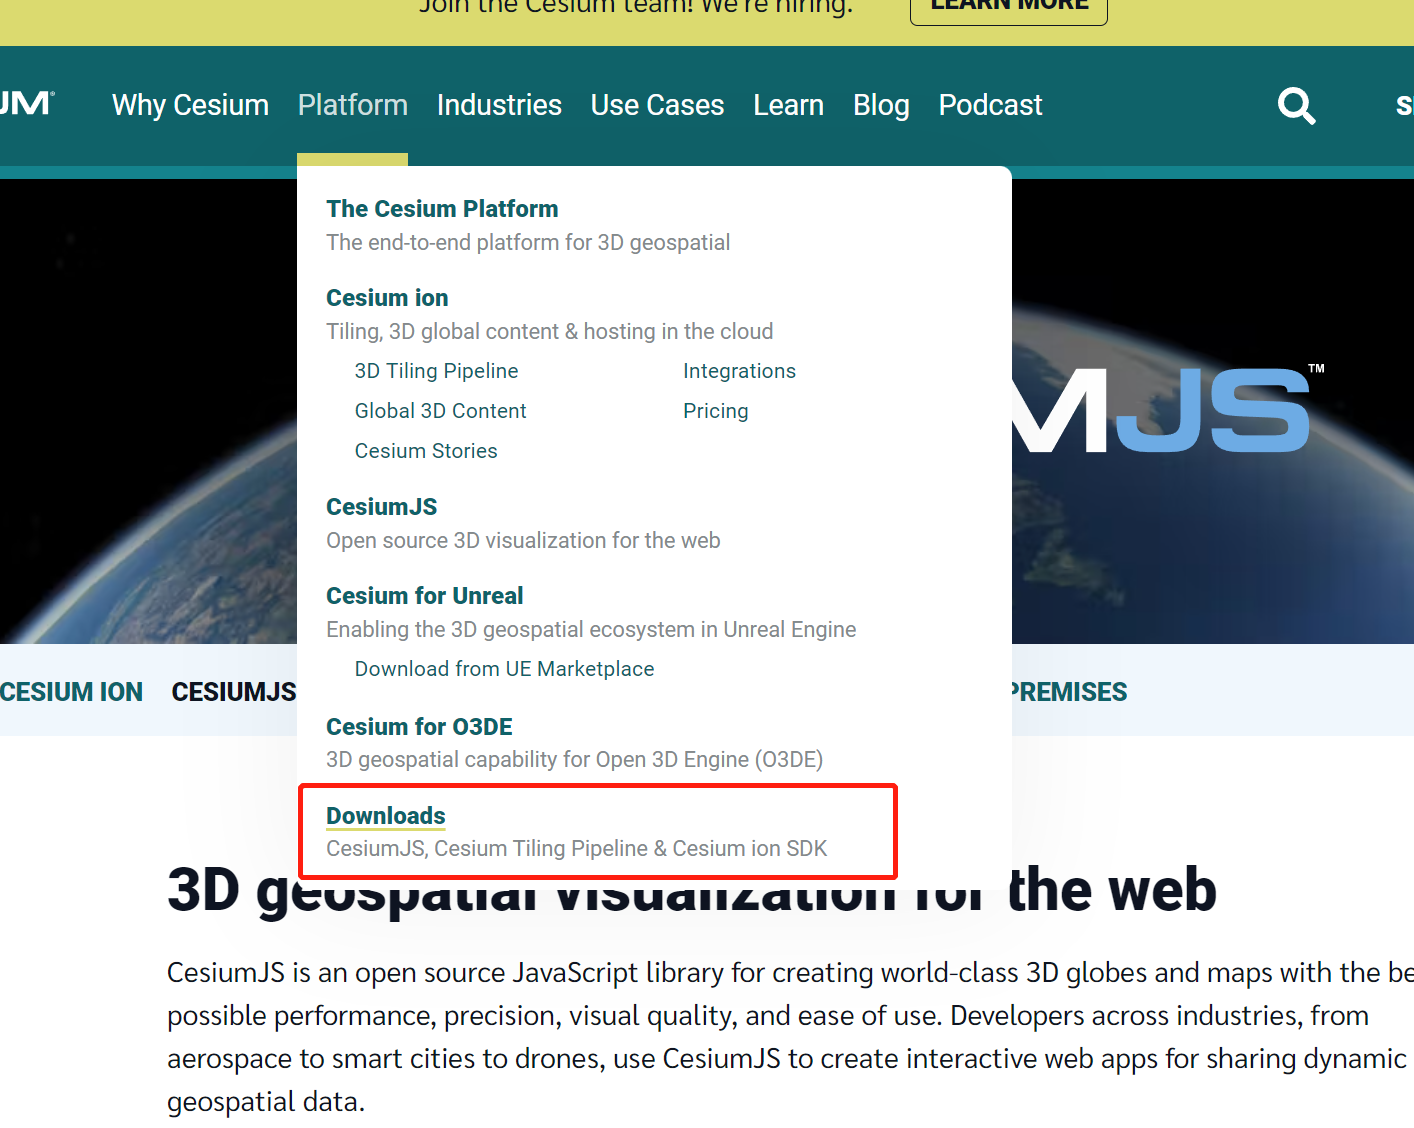Select 3D Tiling Pipeline
1414x1128 pixels.
[436, 371]
